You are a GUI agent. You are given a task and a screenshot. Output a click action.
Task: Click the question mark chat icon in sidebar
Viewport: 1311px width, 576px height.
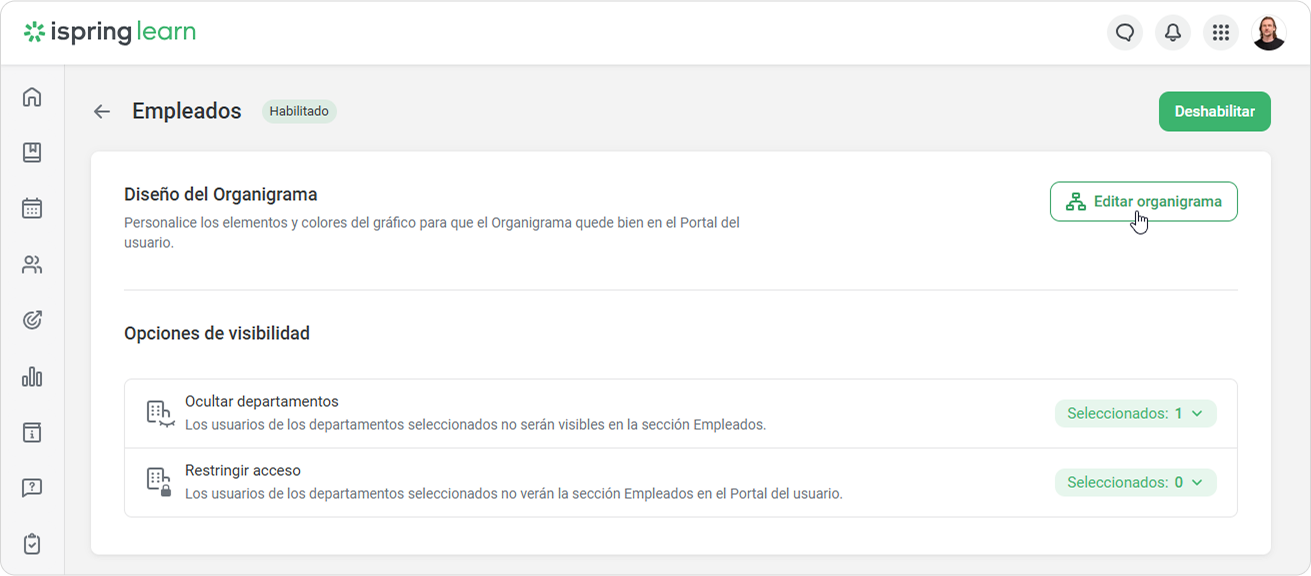pyautogui.click(x=32, y=488)
